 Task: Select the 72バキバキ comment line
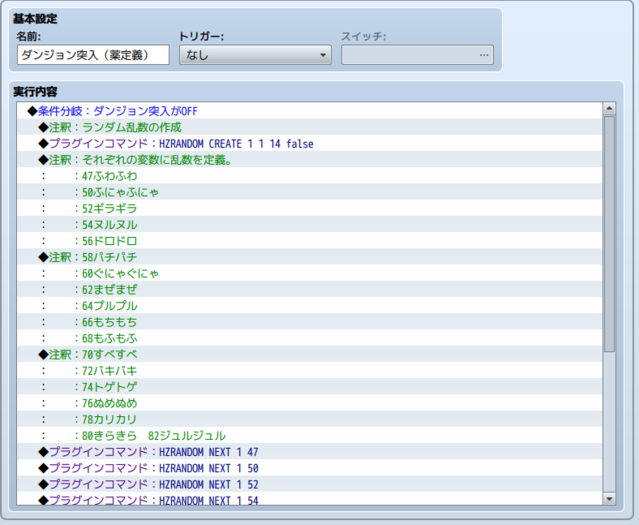click(x=309, y=371)
